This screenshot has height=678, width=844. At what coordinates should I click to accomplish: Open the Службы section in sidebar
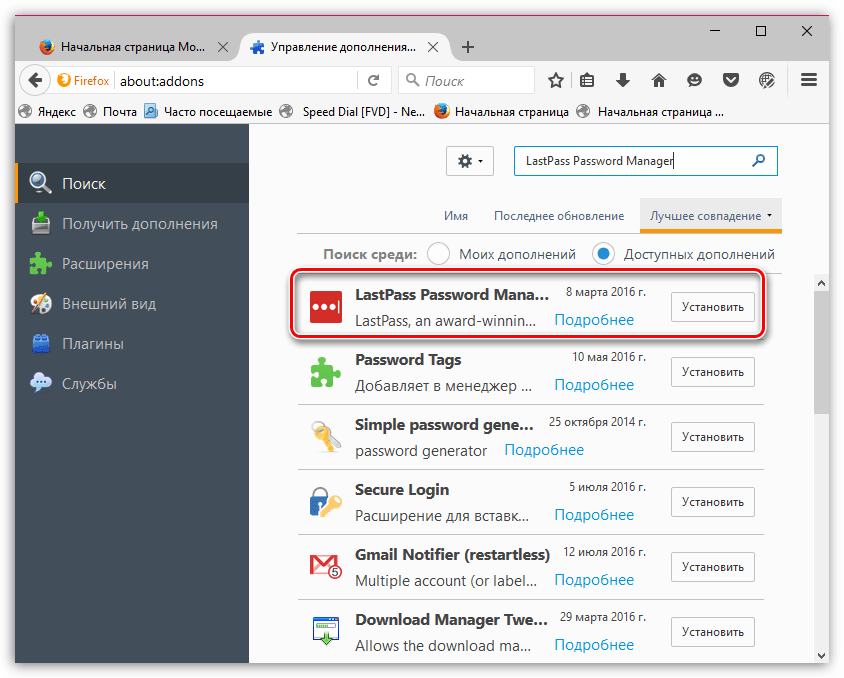[x=132, y=384]
